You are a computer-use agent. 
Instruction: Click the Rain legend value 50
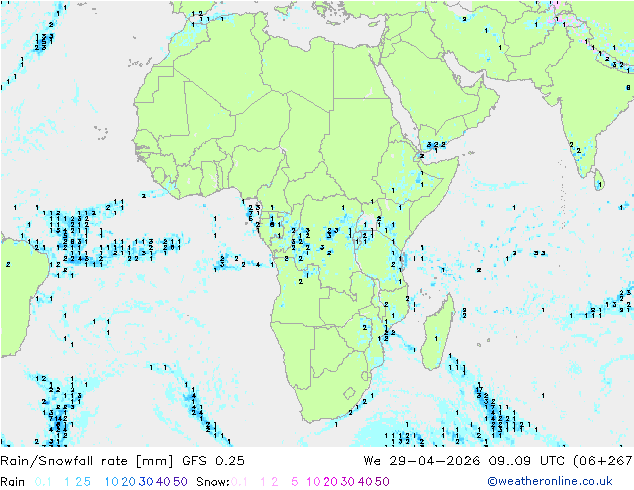pos(180,482)
